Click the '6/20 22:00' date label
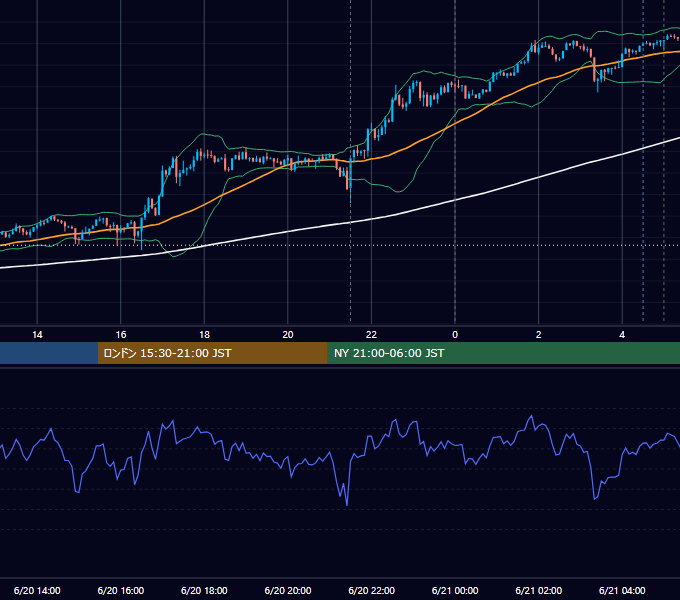Image resolution: width=680 pixels, height=600 pixels. 371,590
